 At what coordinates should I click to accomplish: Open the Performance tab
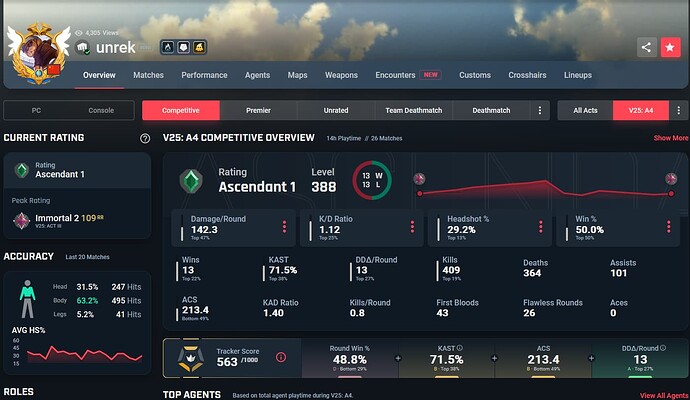coord(204,75)
